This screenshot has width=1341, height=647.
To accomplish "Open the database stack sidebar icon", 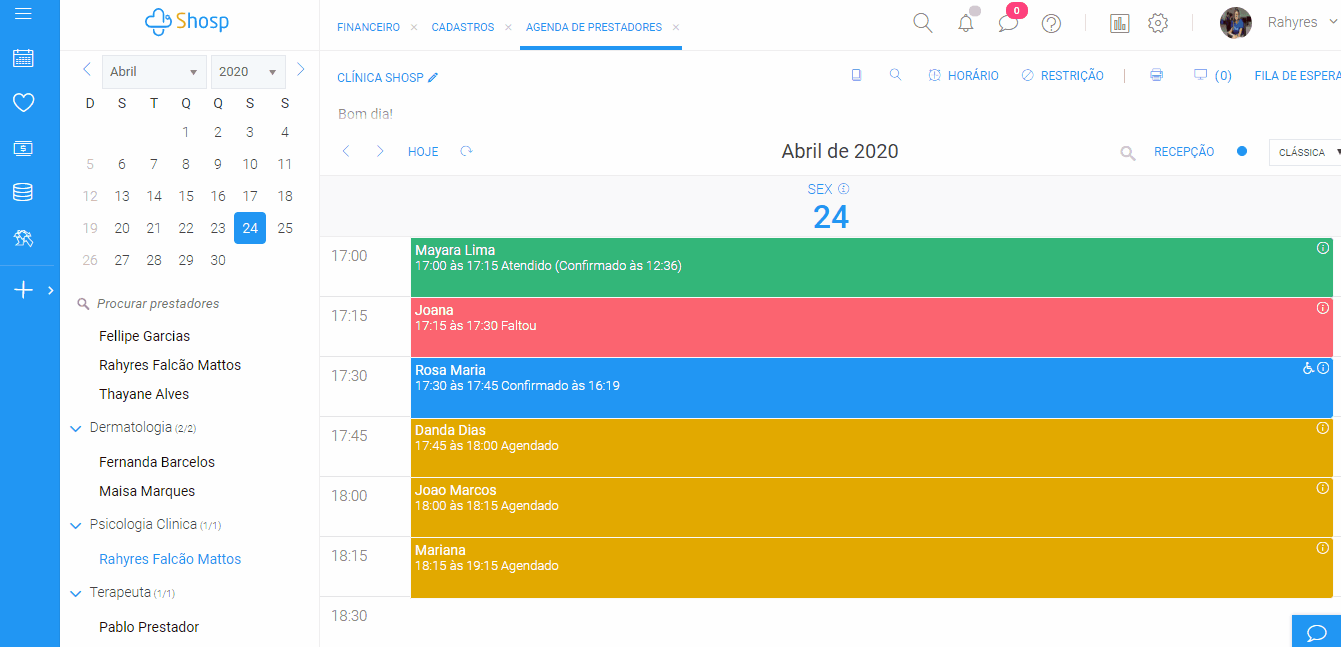I will (x=23, y=192).
